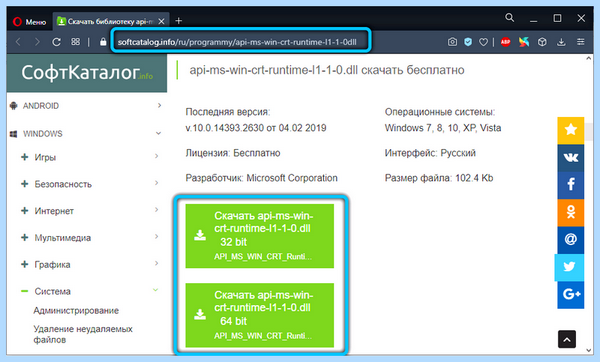Download the 64 bit dll
Screen dimensions: 600x362
[x=260, y=315]
